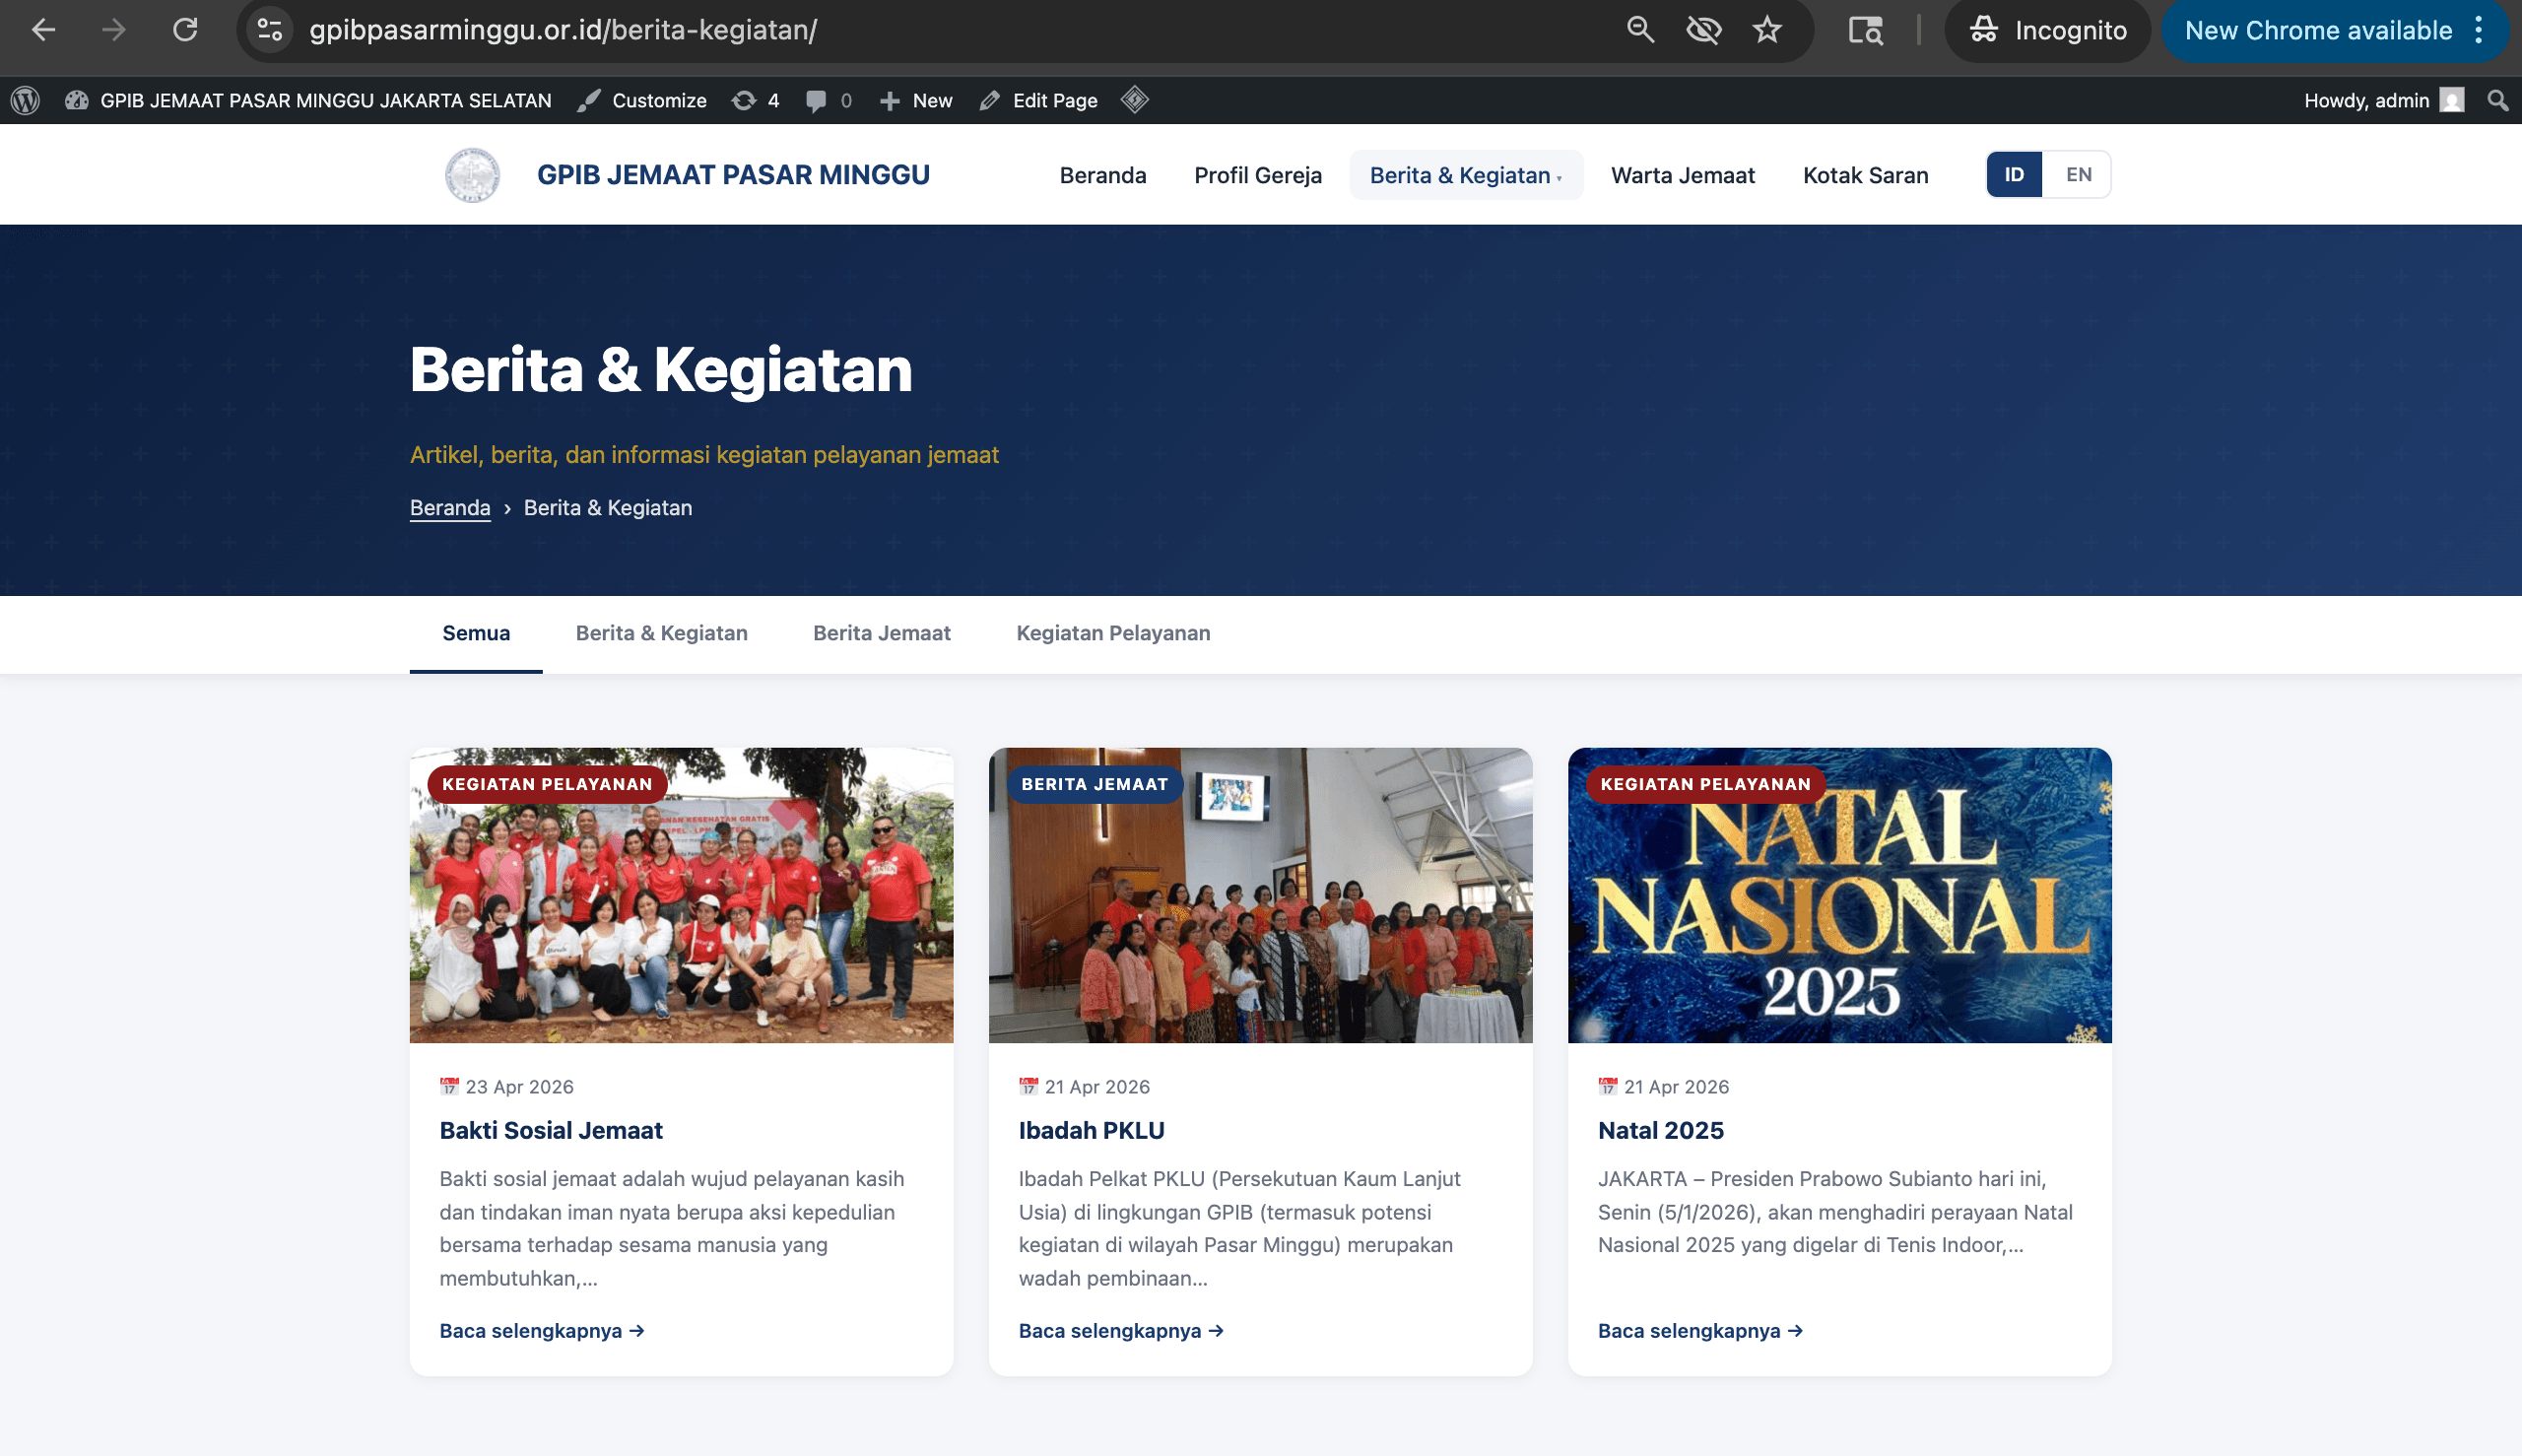The image size is (2522, 1456).
Task: Click the GPIB JEMAAT PASAR MINGGU site title
Action: (733, 175)
